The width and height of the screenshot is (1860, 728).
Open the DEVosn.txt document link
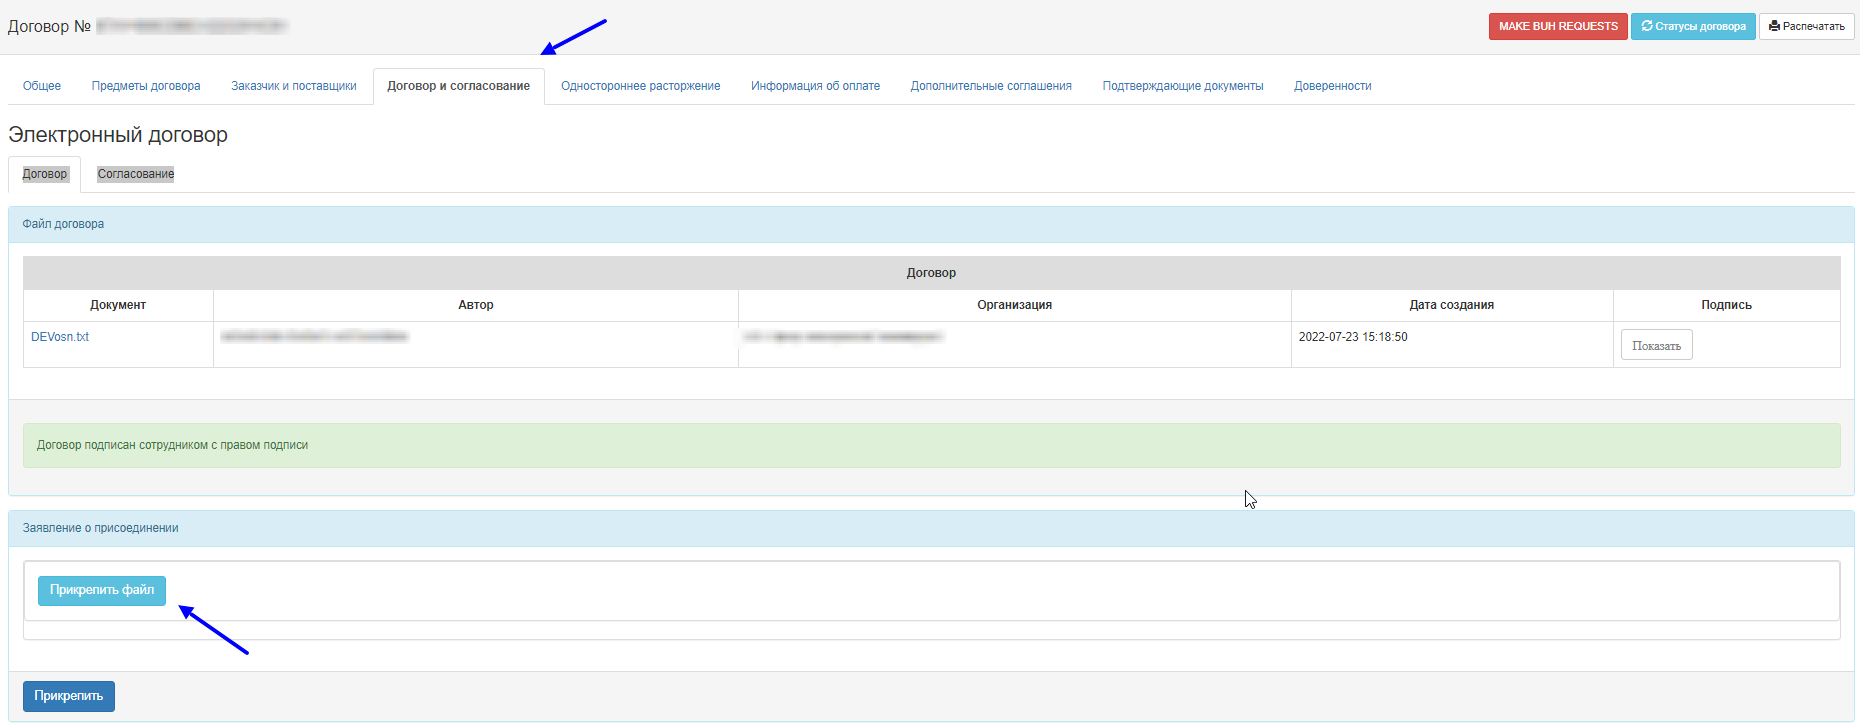tap(60, 337)
